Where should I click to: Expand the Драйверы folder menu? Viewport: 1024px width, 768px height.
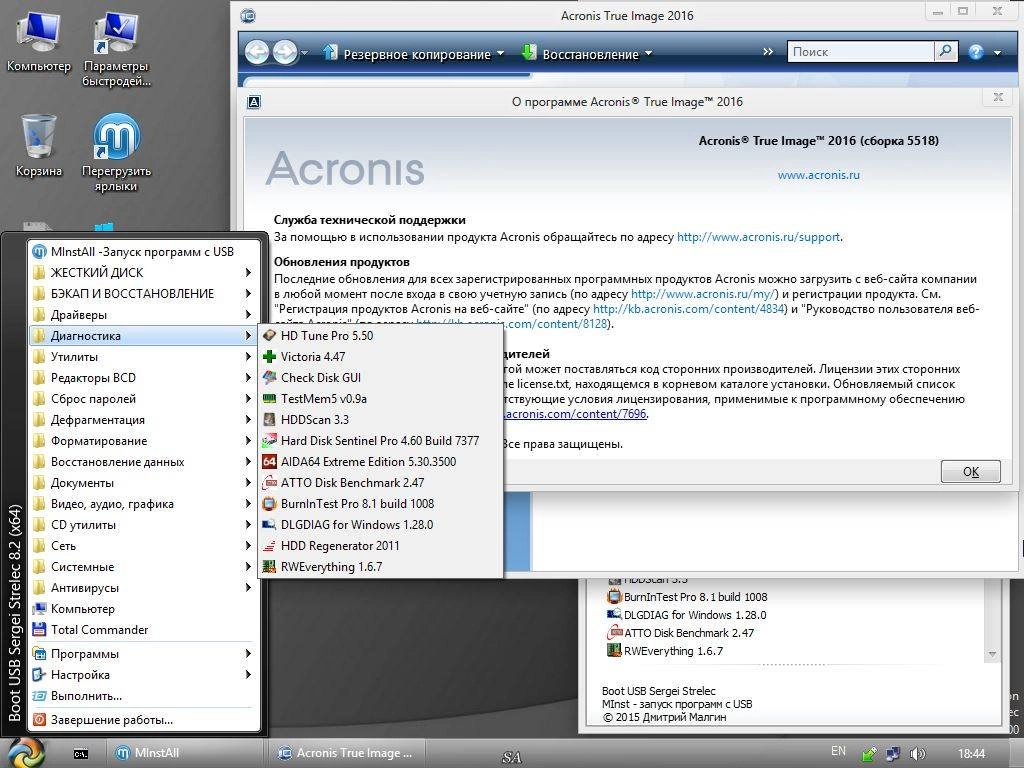145,315
